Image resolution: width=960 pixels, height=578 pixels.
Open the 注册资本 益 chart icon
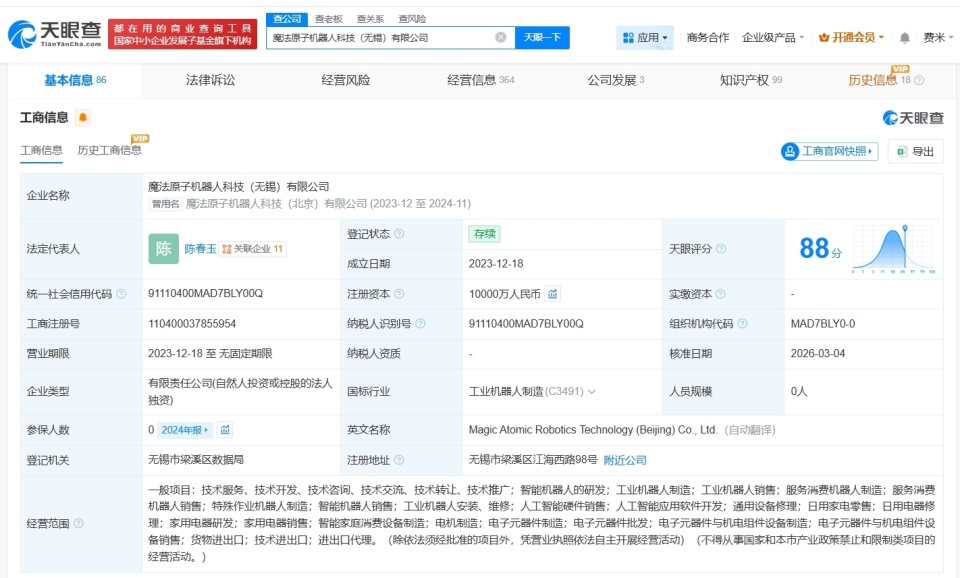[551, 293]
